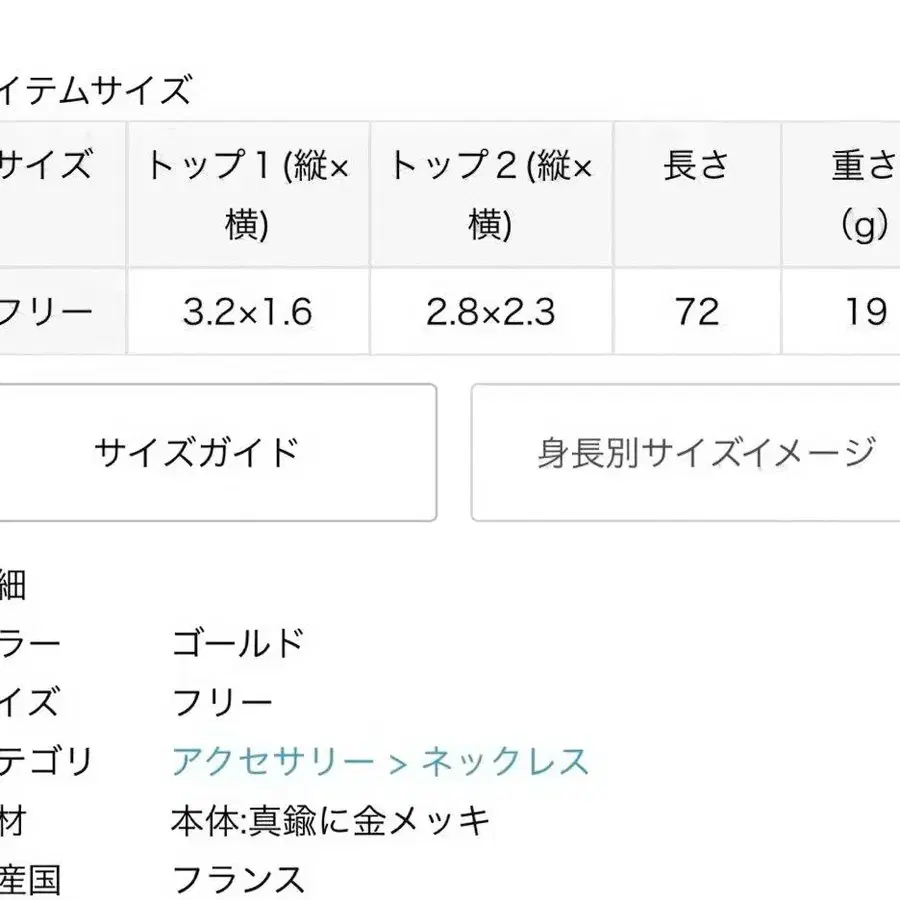Select the length value 72 cell
900x900 pixels.
click(697, 312)
